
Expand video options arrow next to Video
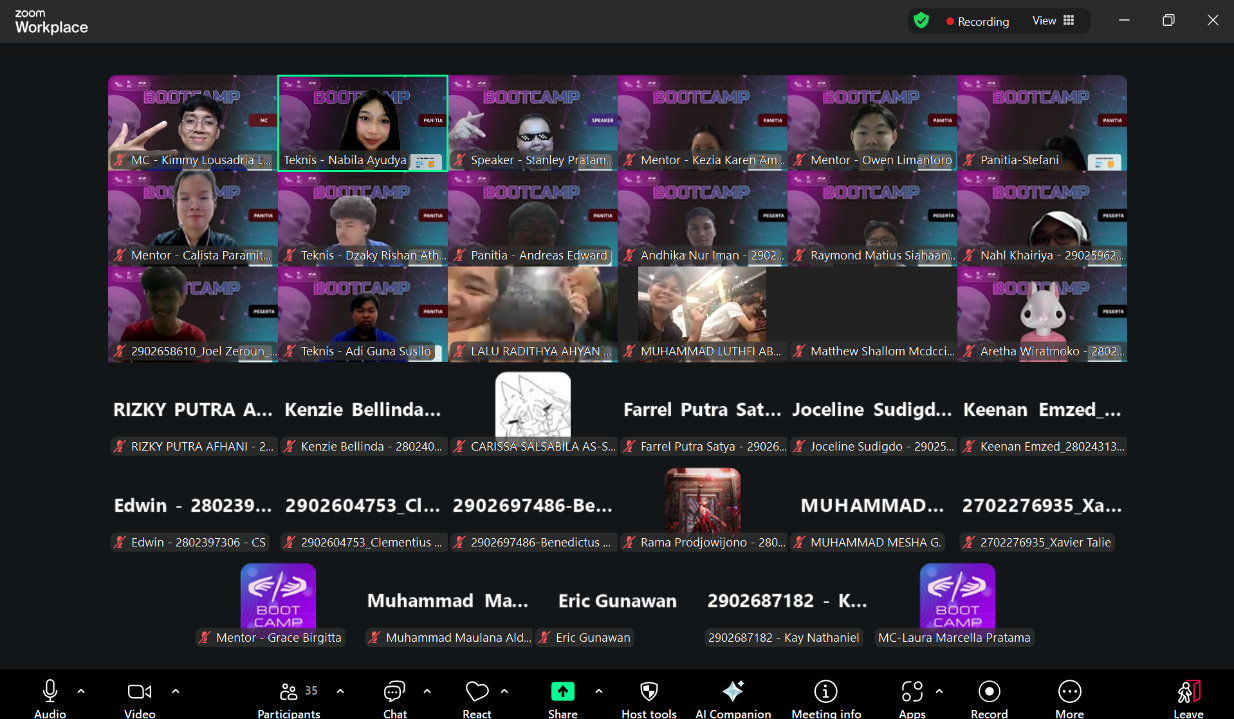coord(176,691)
